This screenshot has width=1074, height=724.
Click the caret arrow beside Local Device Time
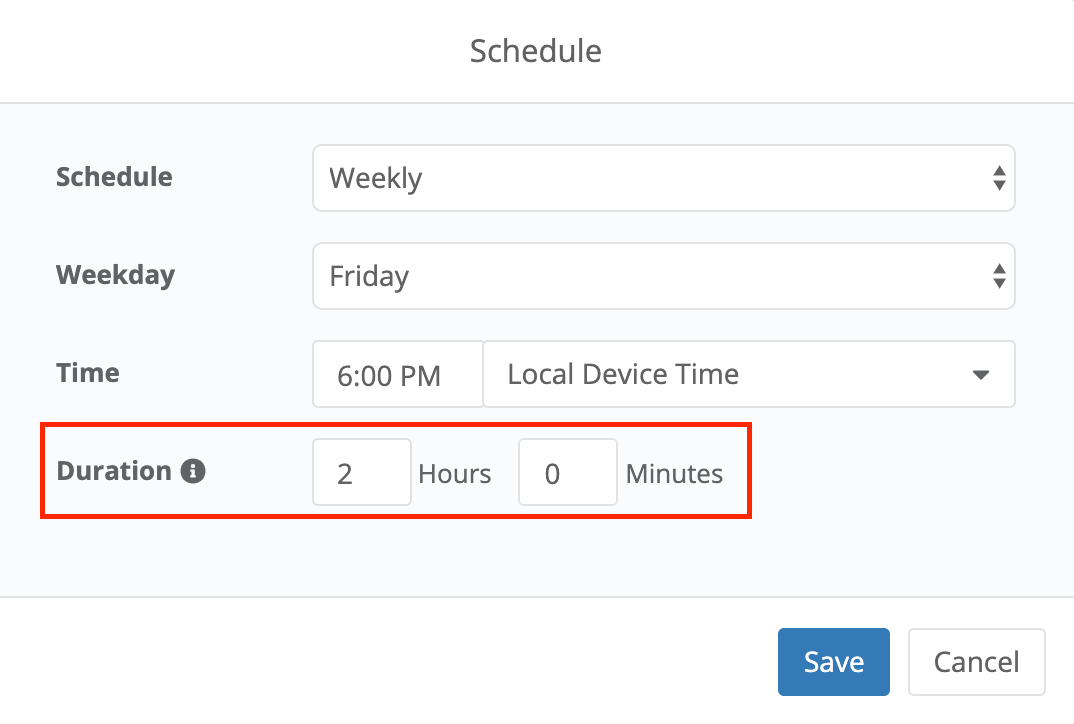tap(980, 375)
